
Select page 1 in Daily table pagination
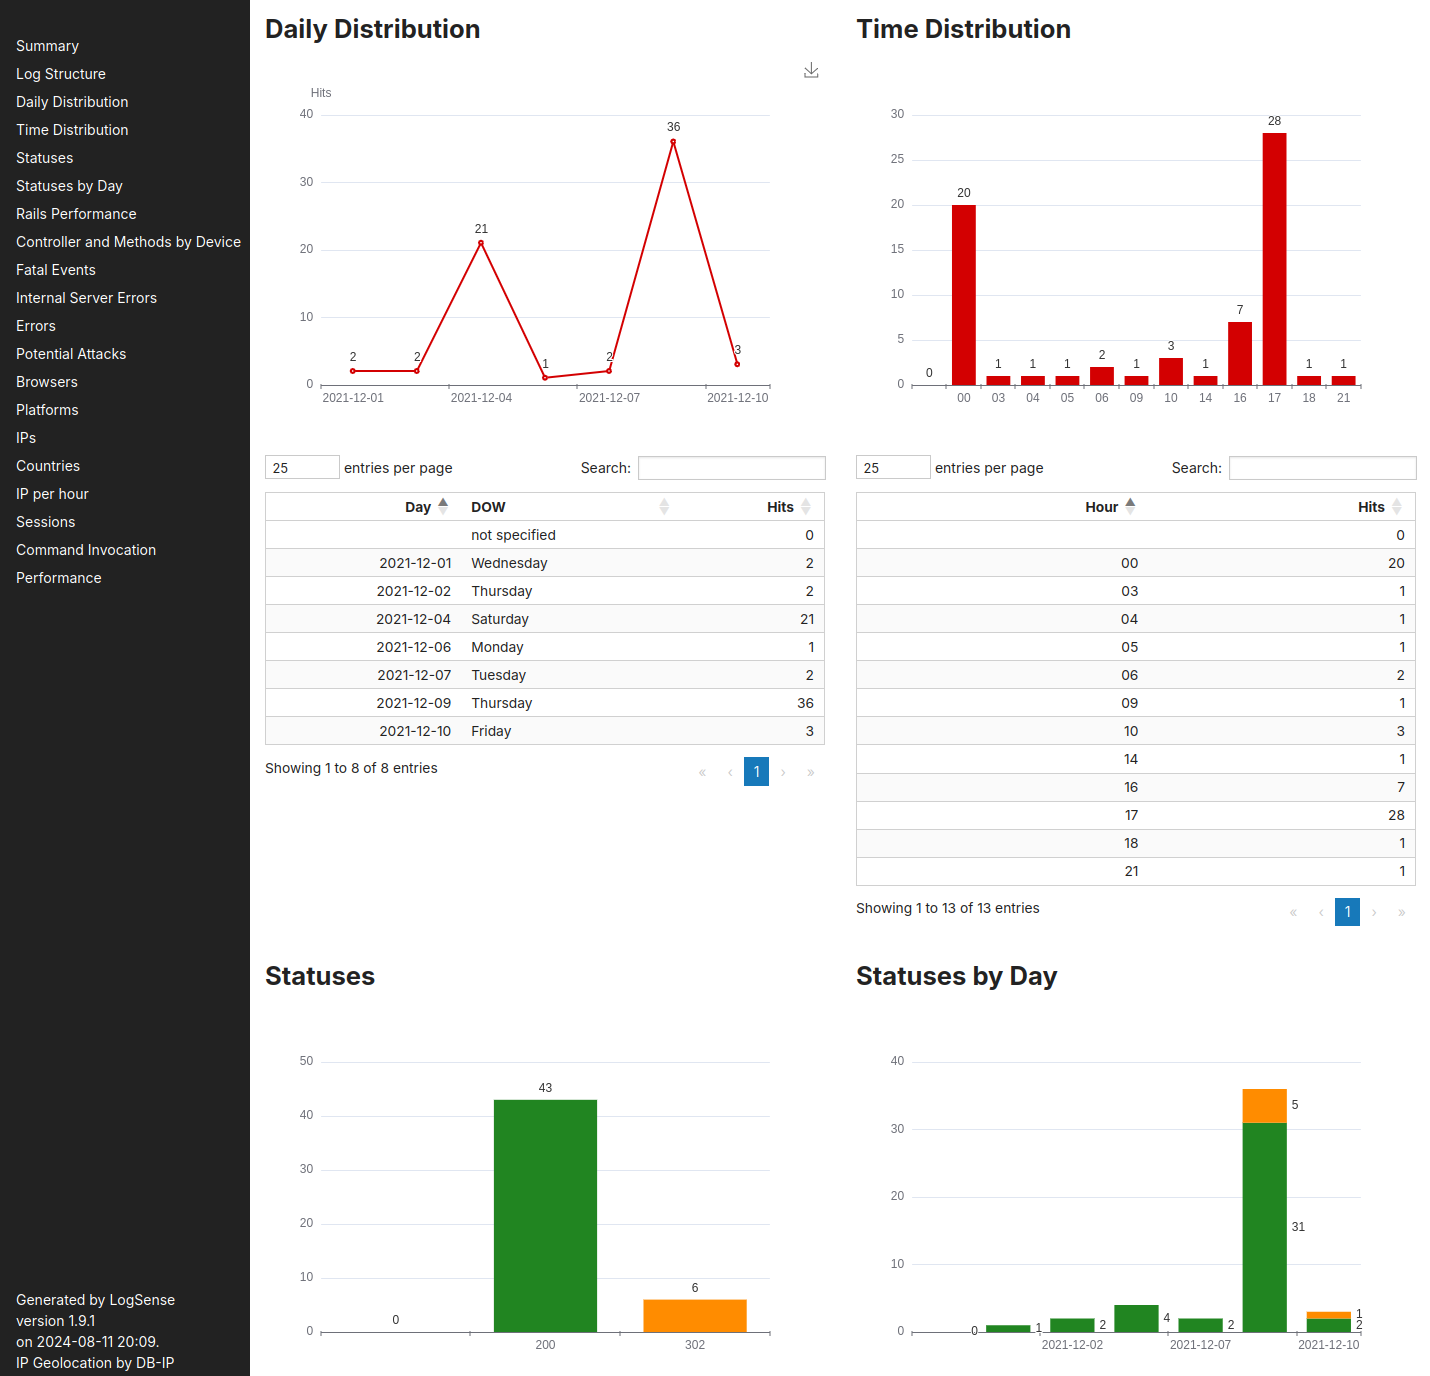point(757,771)
